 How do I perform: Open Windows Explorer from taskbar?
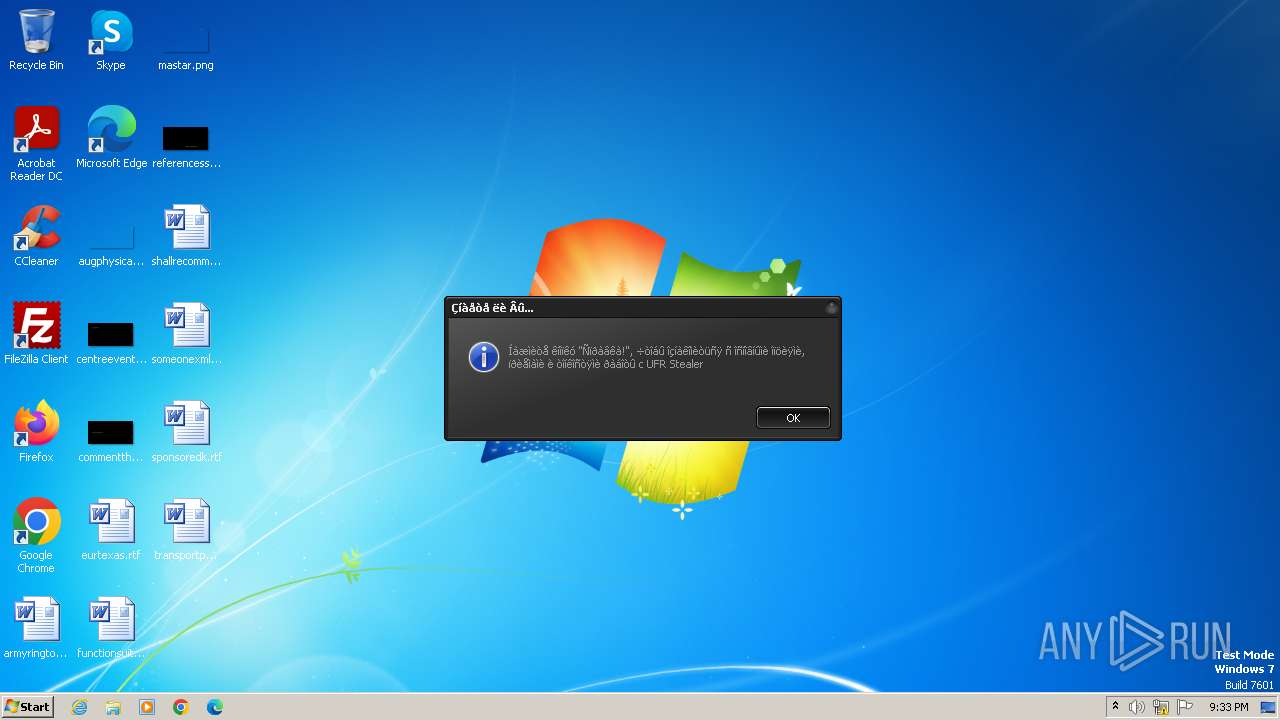point(113,707)
